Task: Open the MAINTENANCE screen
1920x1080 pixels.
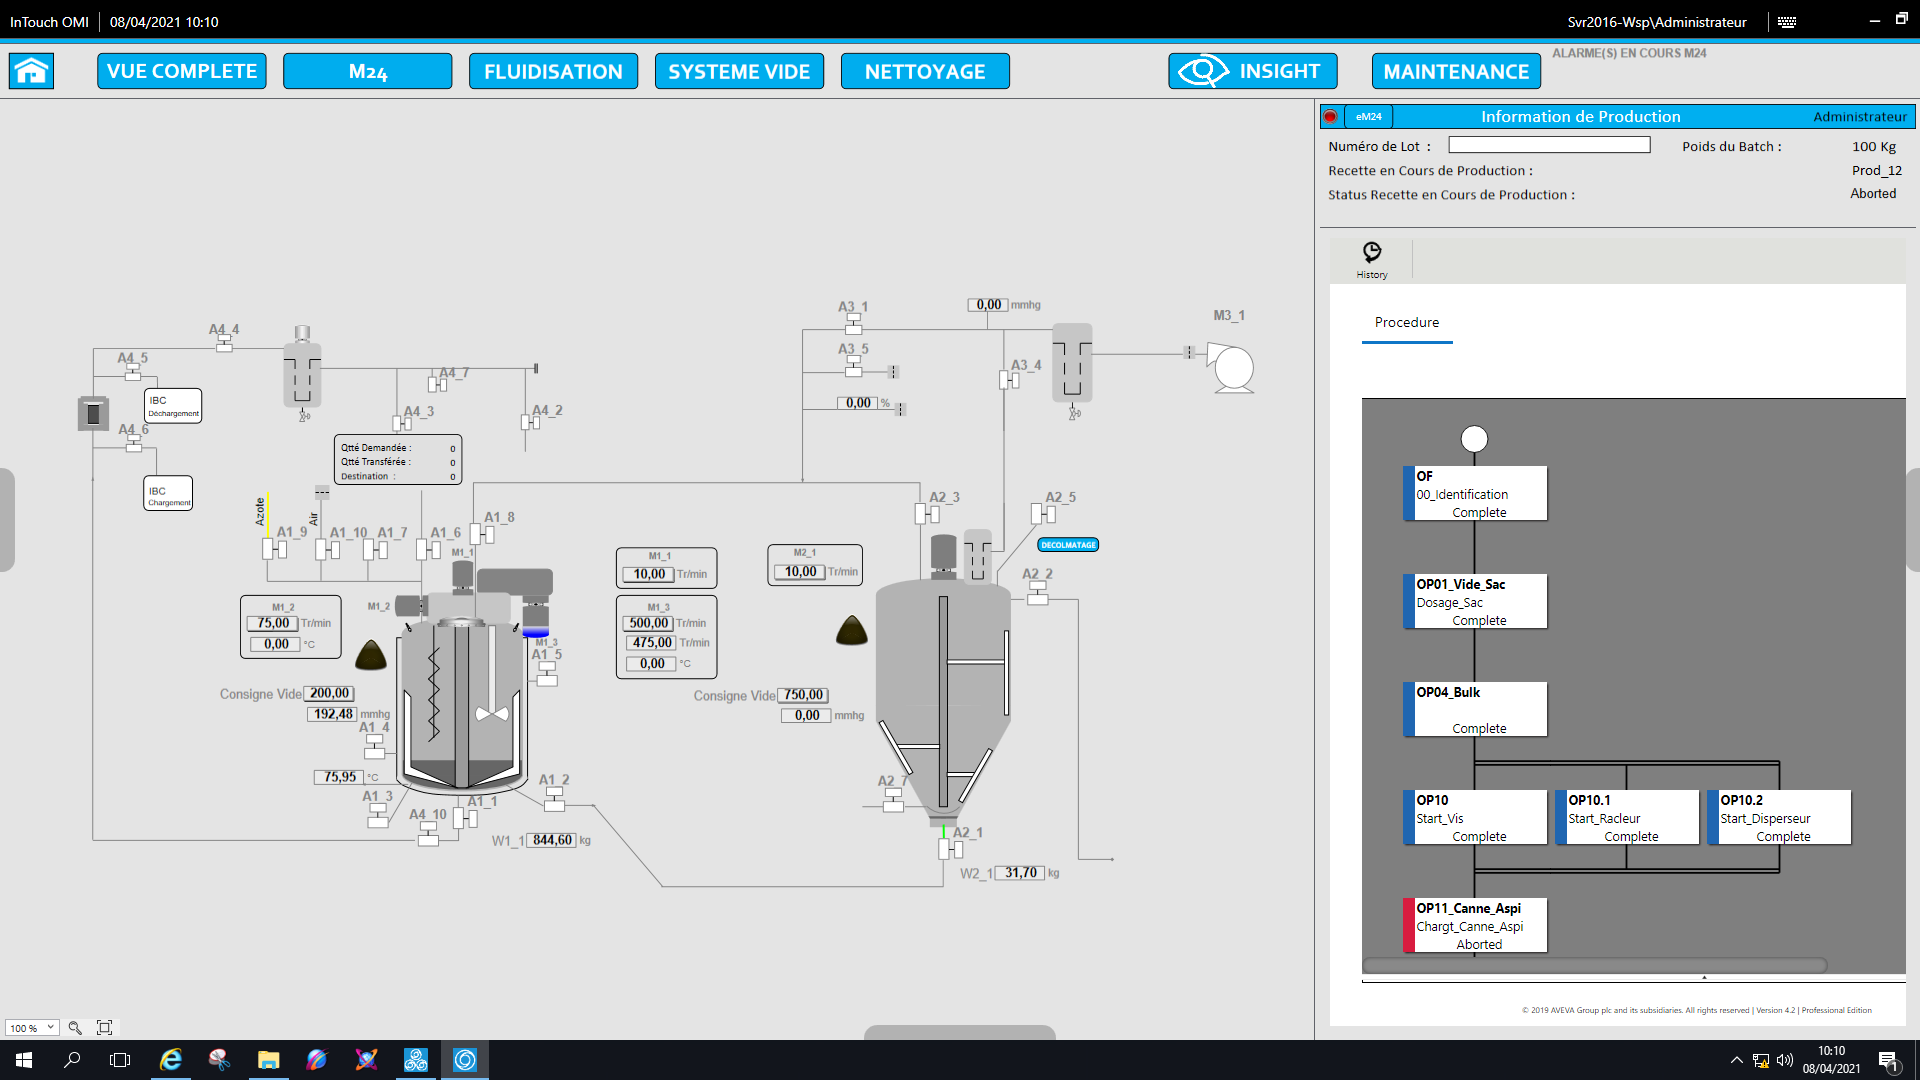Action: pos(1456,71)
